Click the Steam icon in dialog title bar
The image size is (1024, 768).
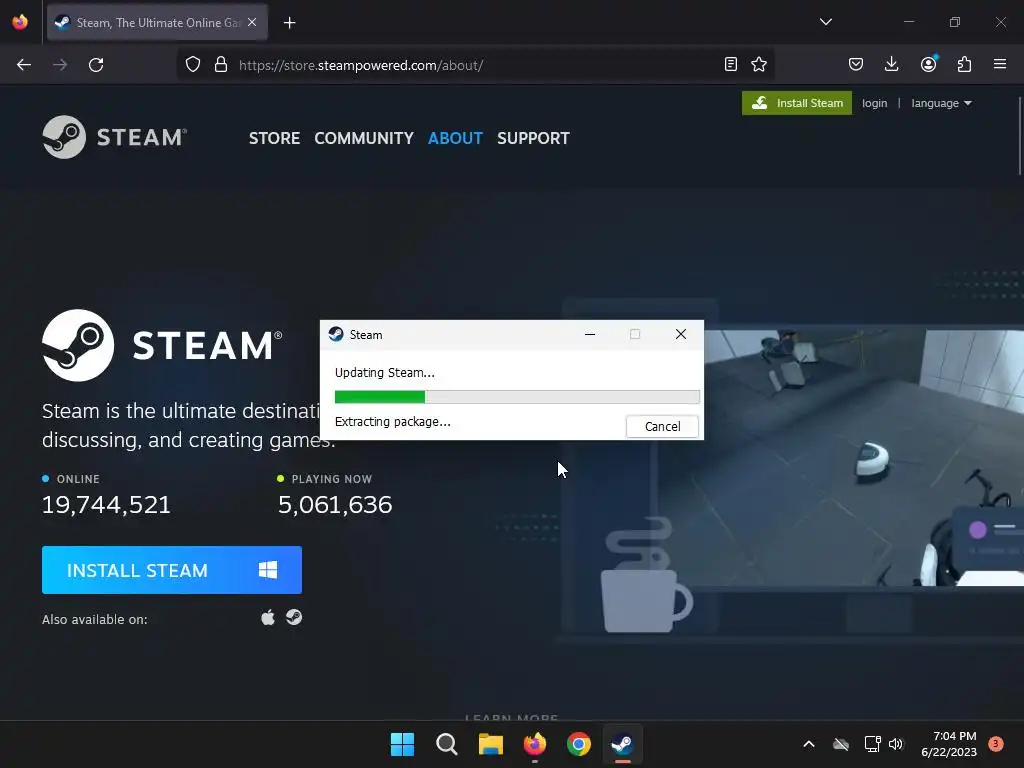point(336,334)
